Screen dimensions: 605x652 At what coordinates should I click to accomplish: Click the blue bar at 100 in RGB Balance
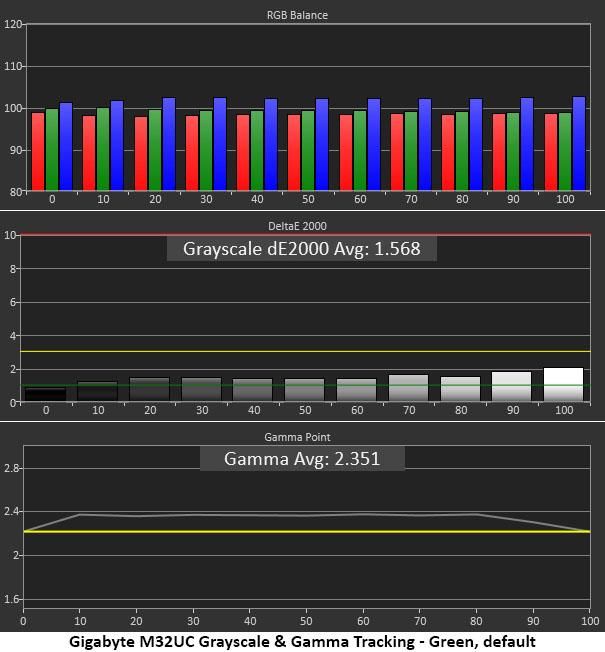coord(579,144)
